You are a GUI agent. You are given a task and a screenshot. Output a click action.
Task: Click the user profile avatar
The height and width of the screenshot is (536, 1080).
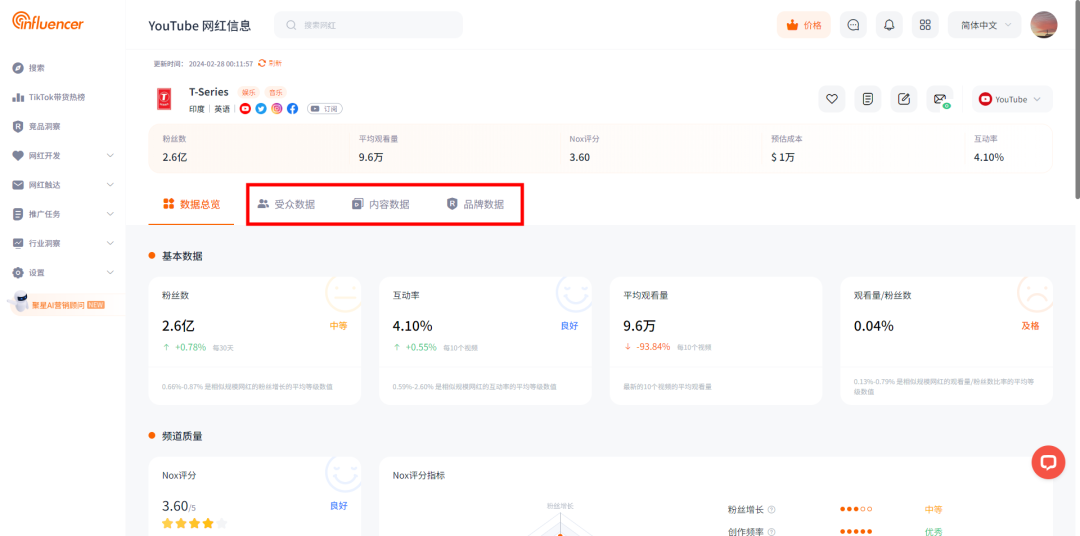[1043, 25]
